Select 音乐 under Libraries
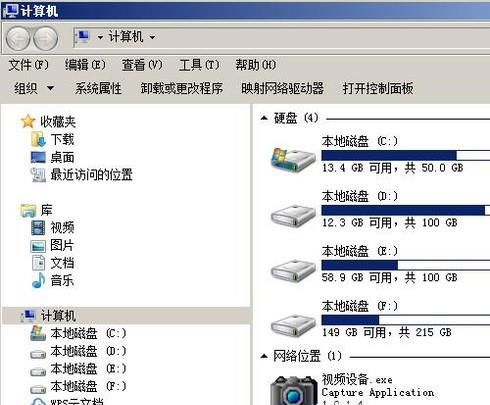Screen dimensions: 490x405 point(62,280)
